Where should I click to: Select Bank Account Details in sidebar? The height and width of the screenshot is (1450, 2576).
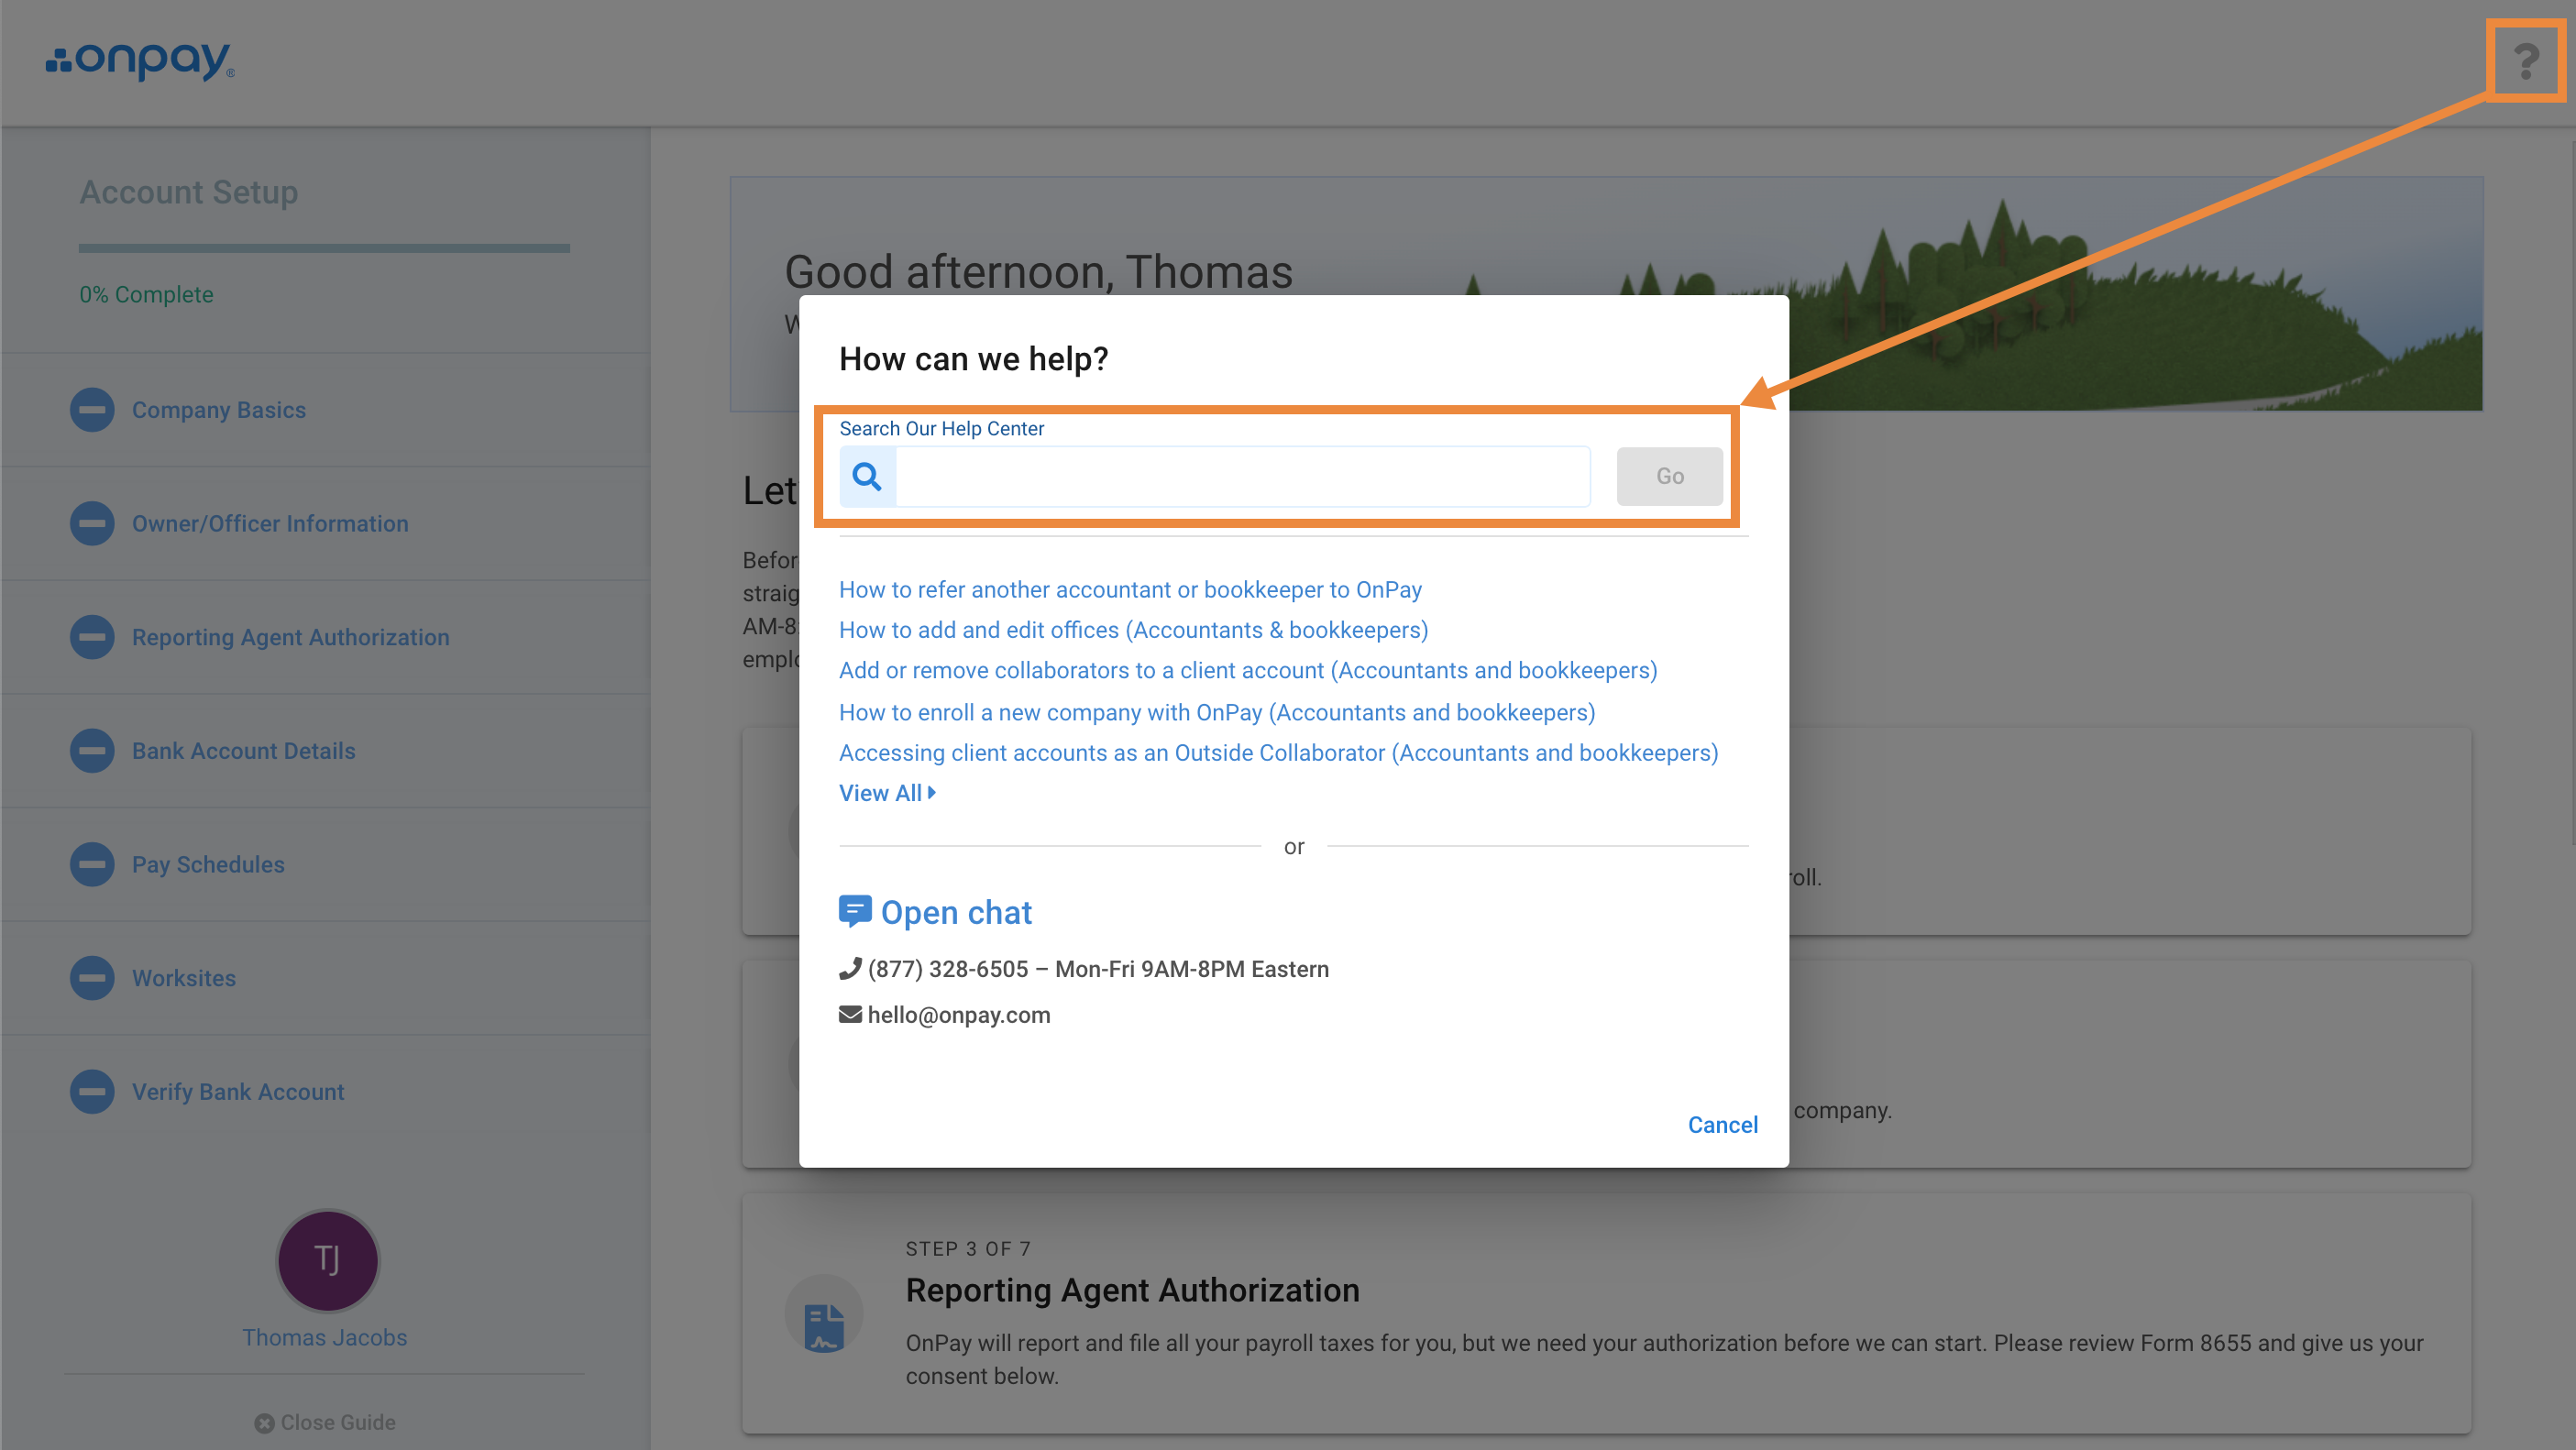click(243, 751)
